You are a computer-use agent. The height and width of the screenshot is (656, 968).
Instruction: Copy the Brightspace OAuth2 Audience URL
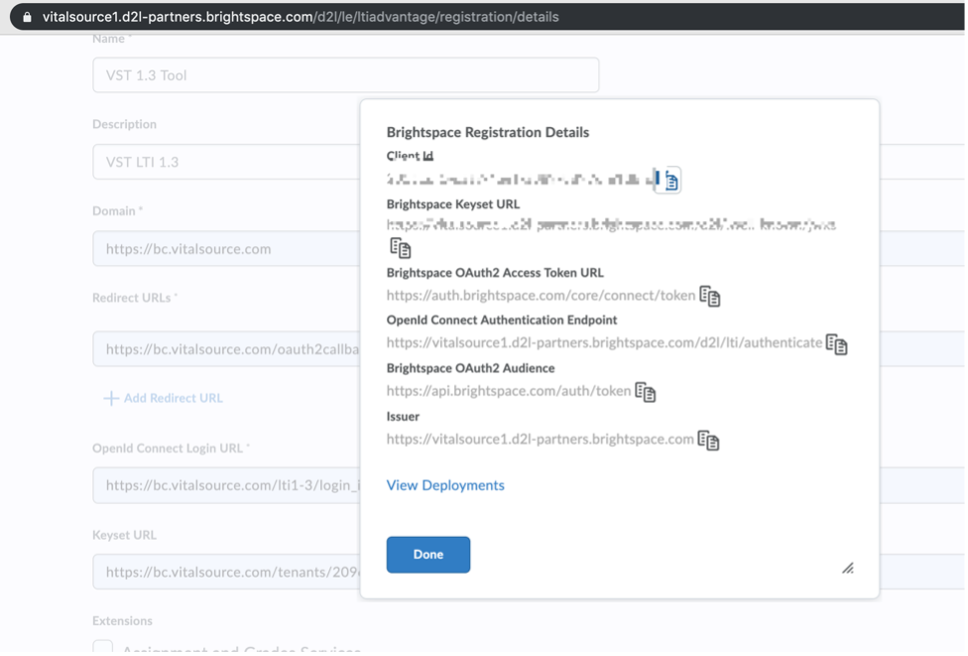point(645,392)
